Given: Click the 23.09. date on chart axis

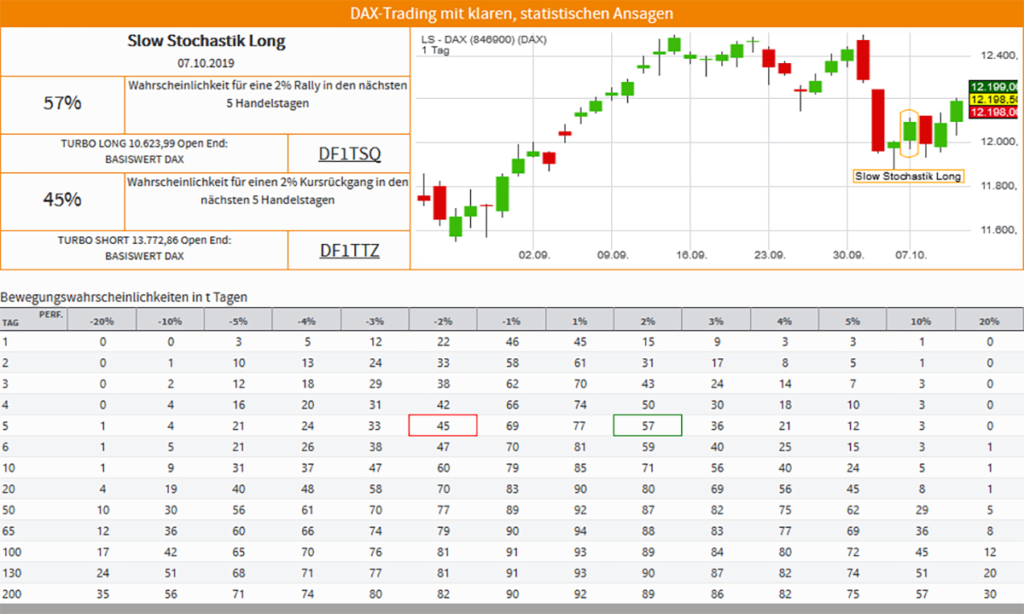Looking at the screenshot, I should pos(769,255).
